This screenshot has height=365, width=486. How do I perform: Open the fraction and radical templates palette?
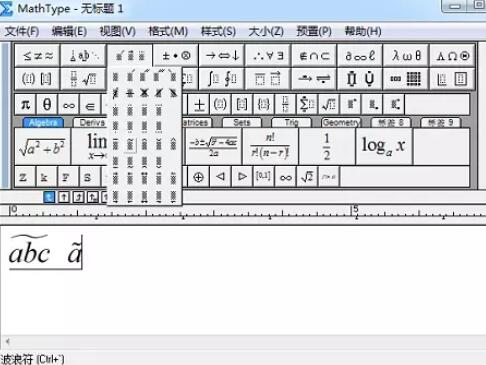coord(84,79)
